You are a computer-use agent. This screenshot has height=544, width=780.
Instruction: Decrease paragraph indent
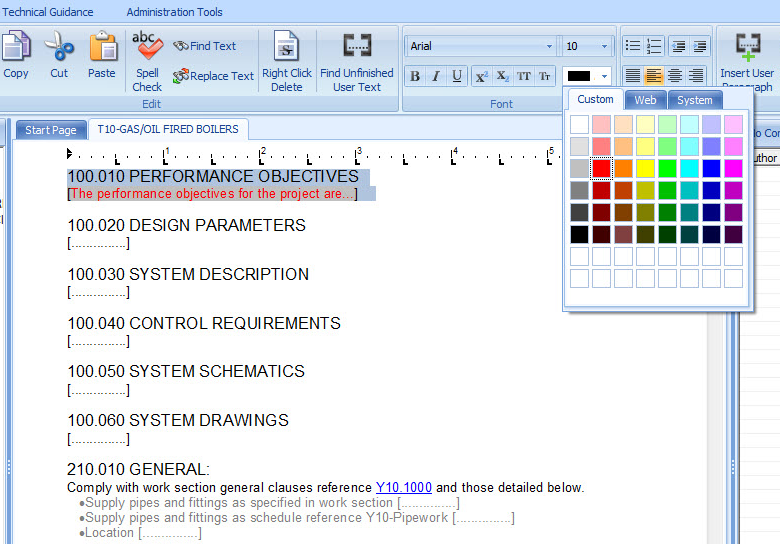click(679, 46)
